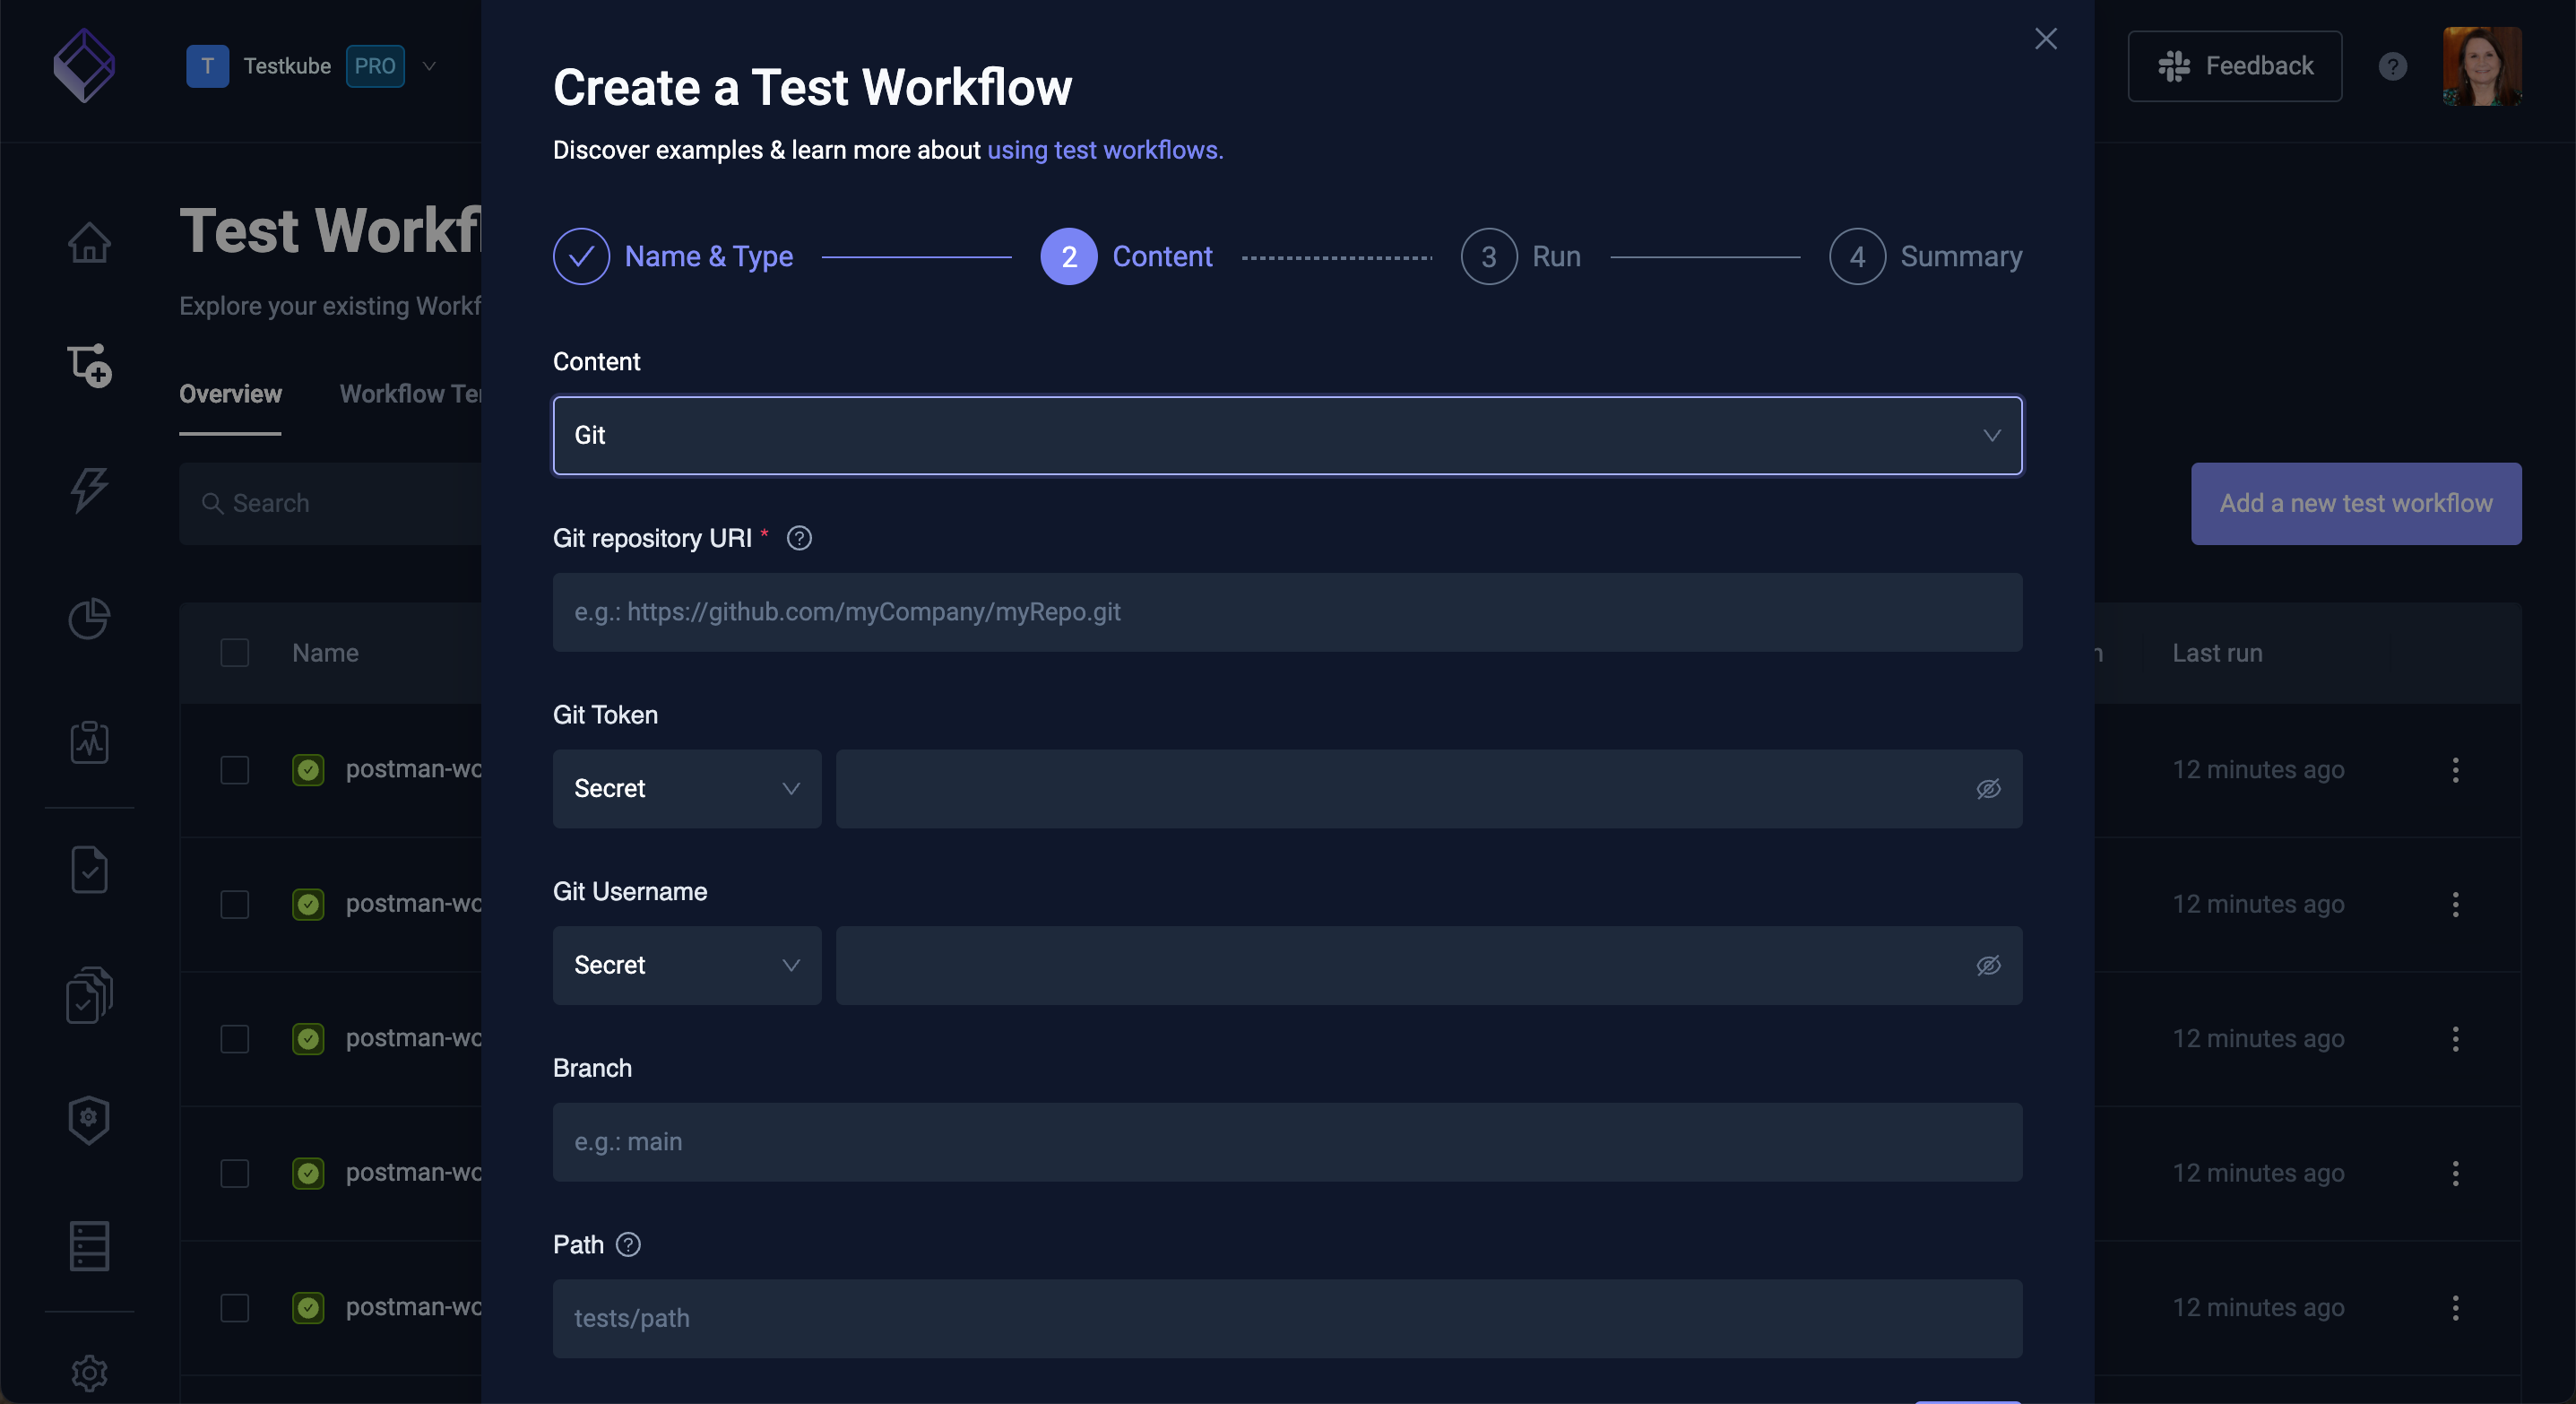Open using test workflows help link
Viewport: 2576px width, 1404px height.
[1104, 151]
